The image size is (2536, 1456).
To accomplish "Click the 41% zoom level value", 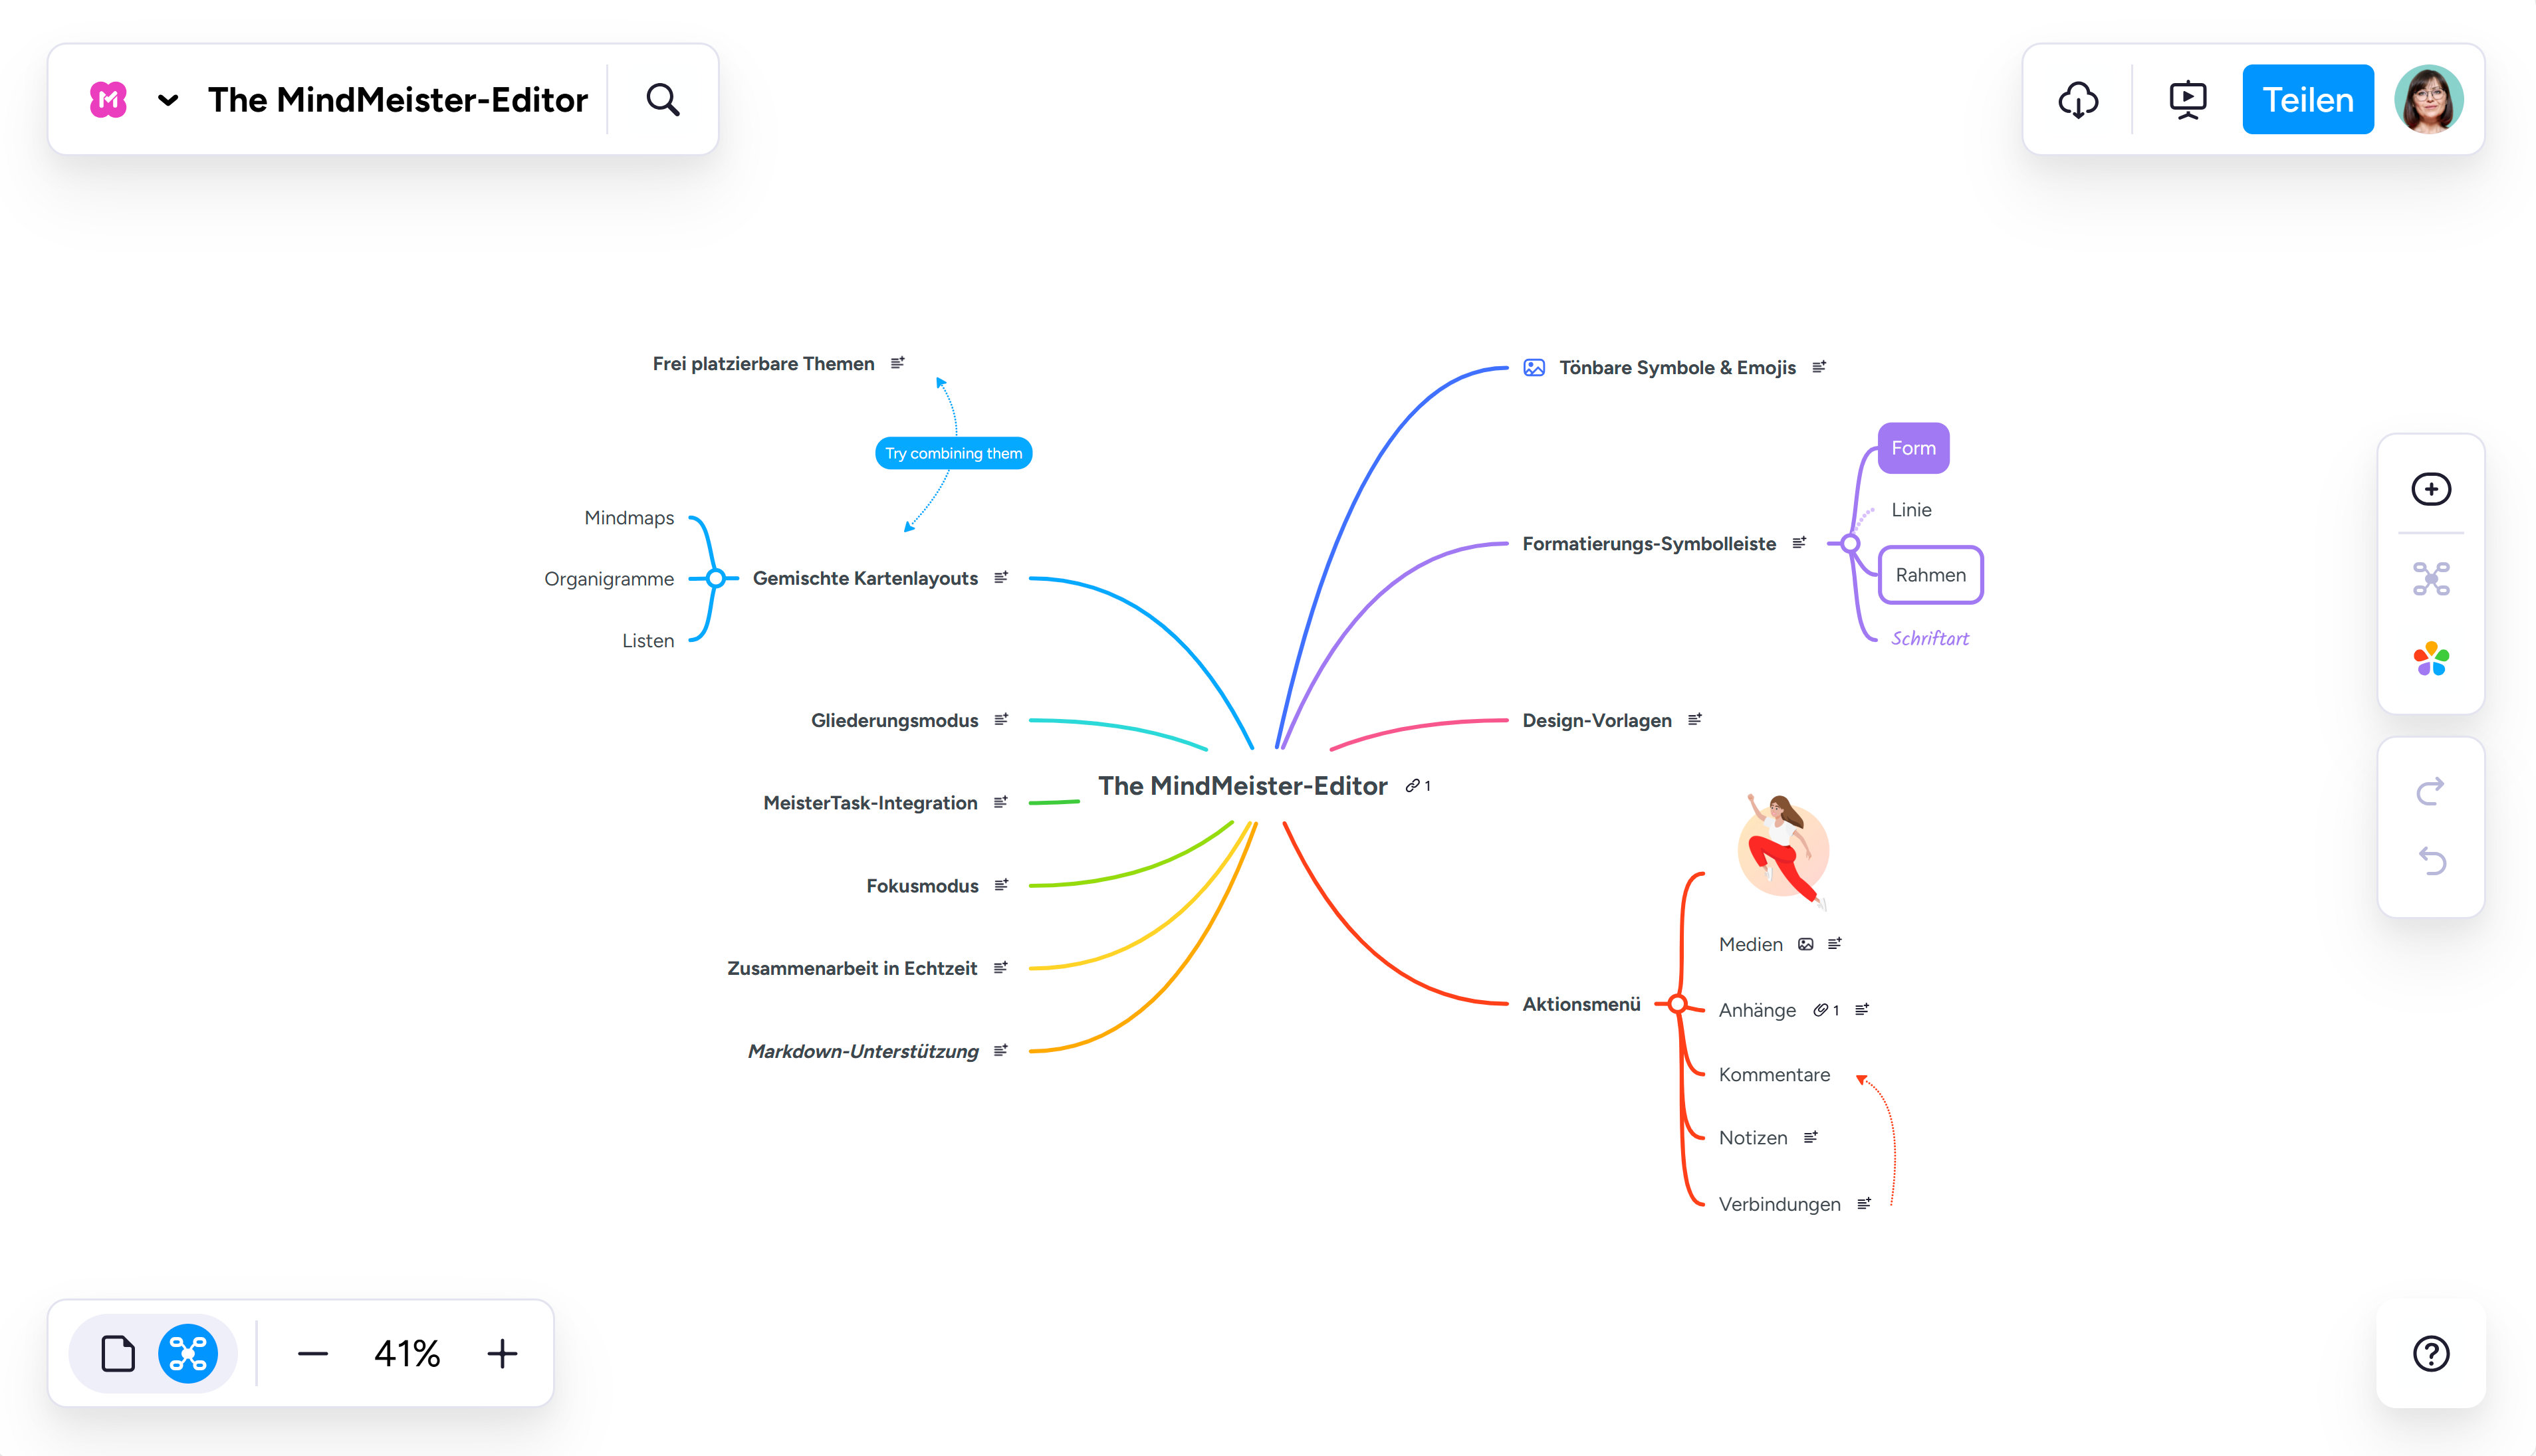I will point(407,1354).
